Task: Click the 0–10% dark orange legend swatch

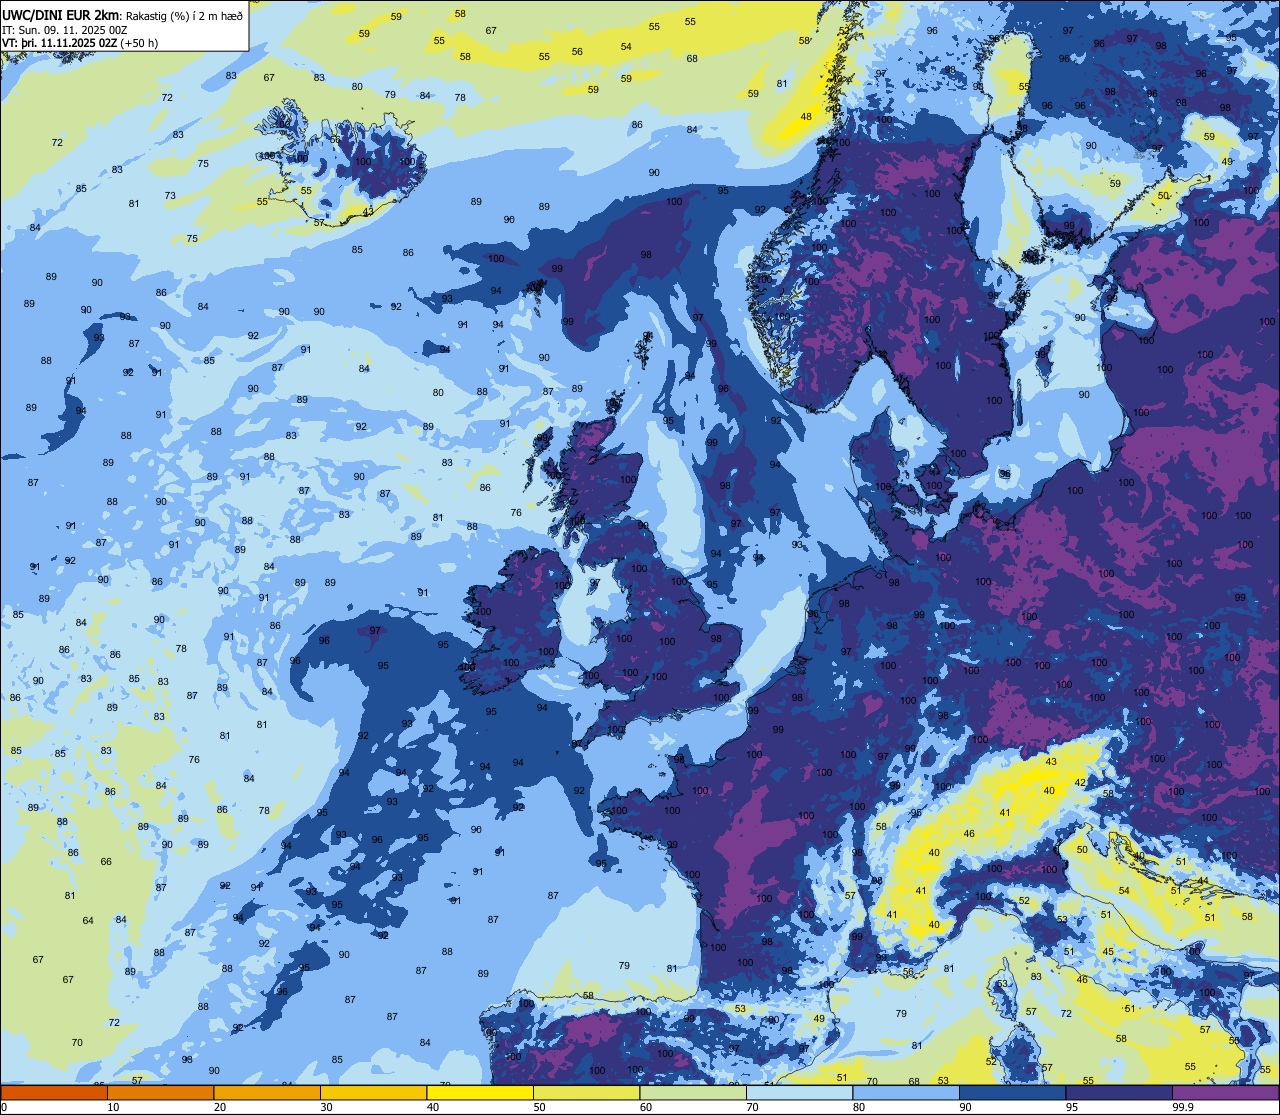Action: tap(54, 1092)
